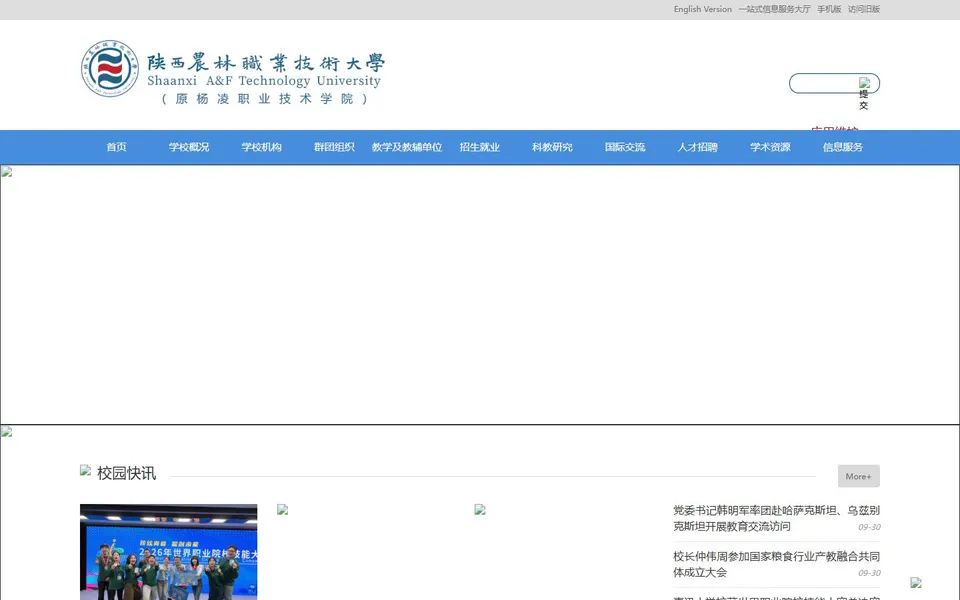The height and width of the screenshot is (600, 960).
Task: Open the 学术资源 menu
Action: (x=770, y=147)
